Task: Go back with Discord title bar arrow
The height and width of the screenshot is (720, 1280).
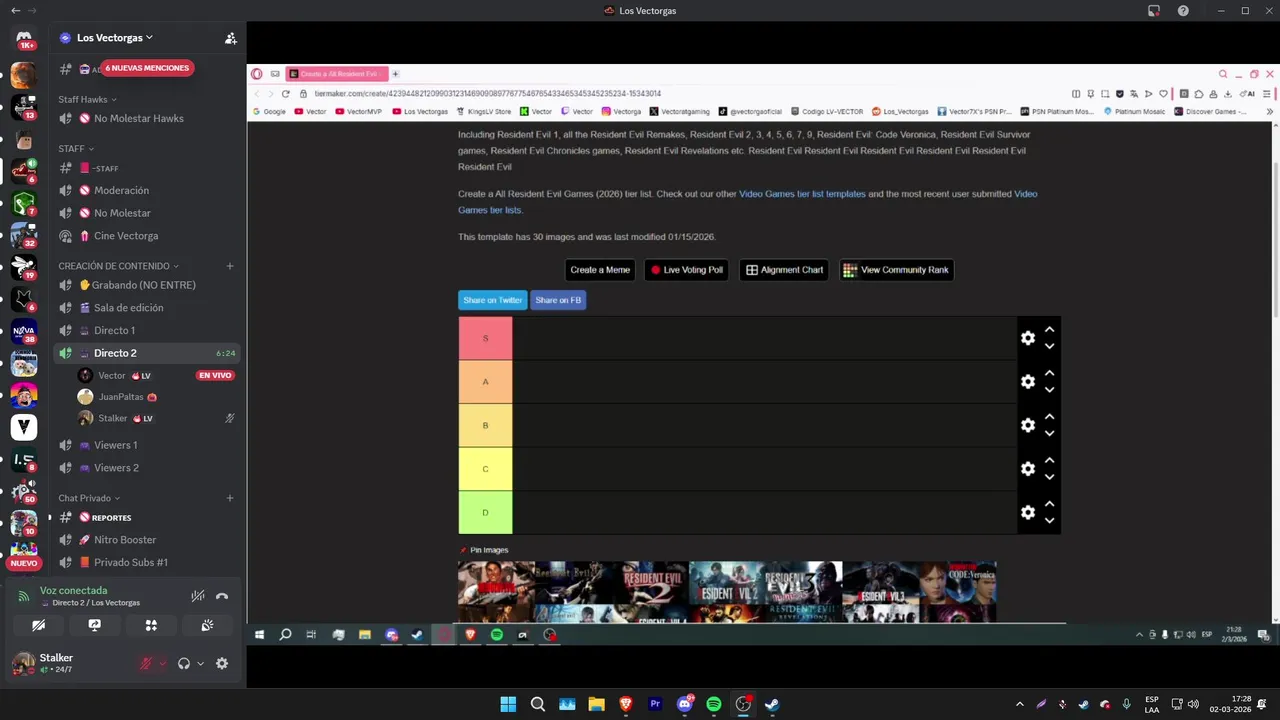Action: pos(15,11)
